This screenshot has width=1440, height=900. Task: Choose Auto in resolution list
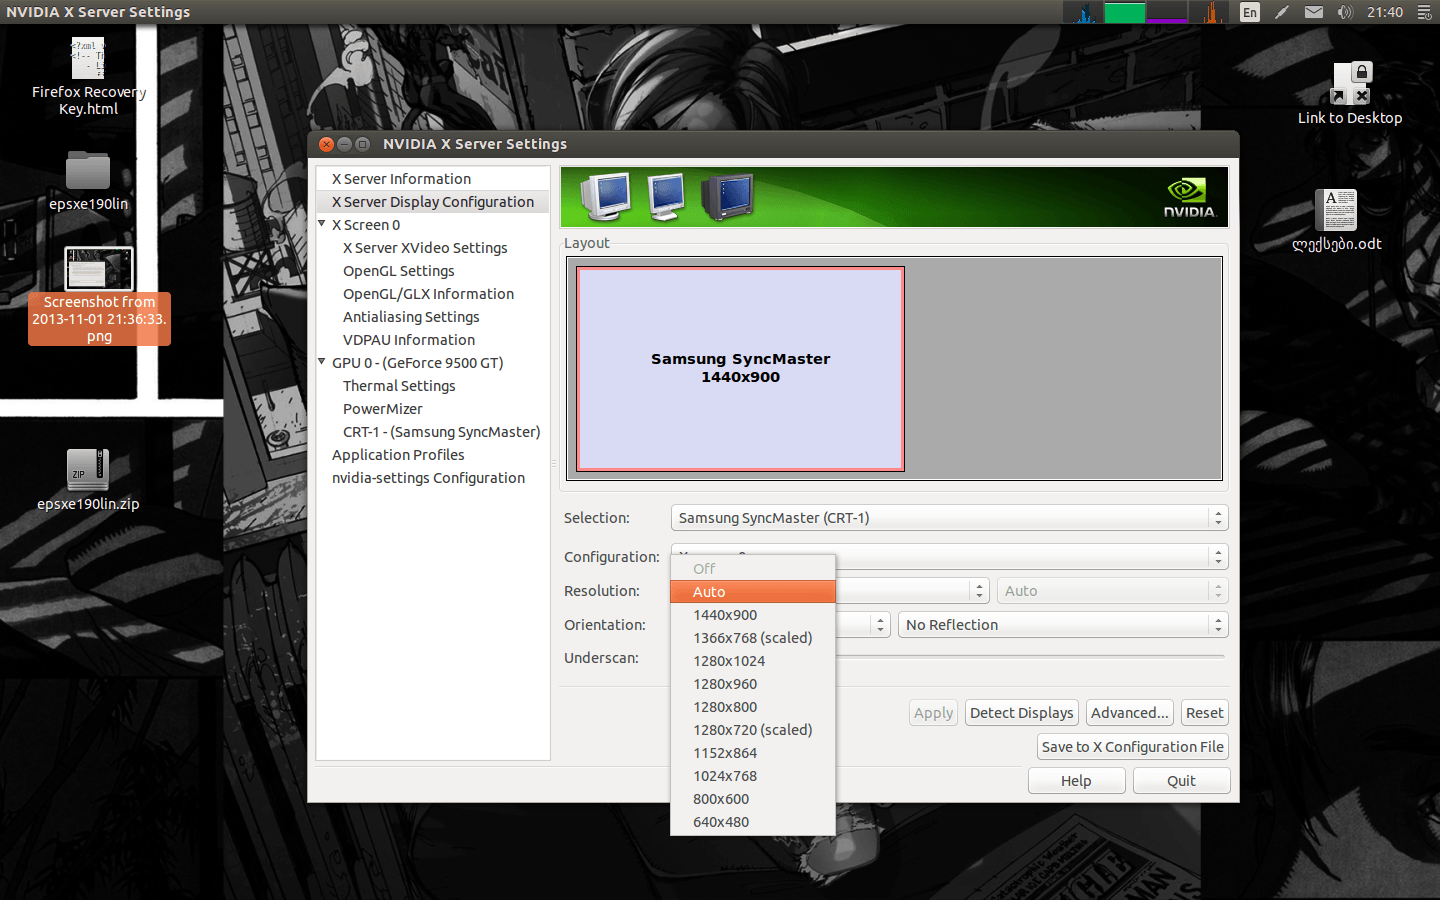[x=753, y=592]
